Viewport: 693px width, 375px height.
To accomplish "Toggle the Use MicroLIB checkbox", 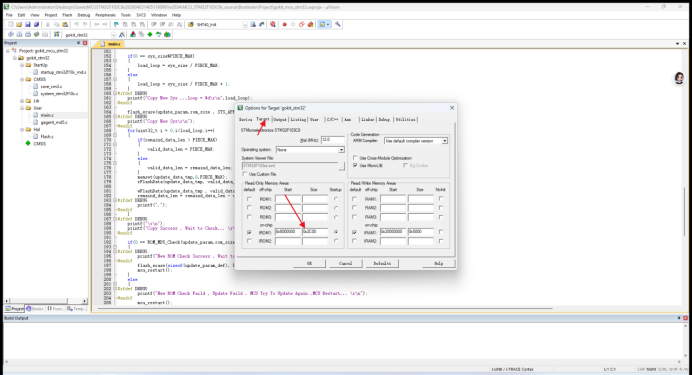I will point(355,165).
